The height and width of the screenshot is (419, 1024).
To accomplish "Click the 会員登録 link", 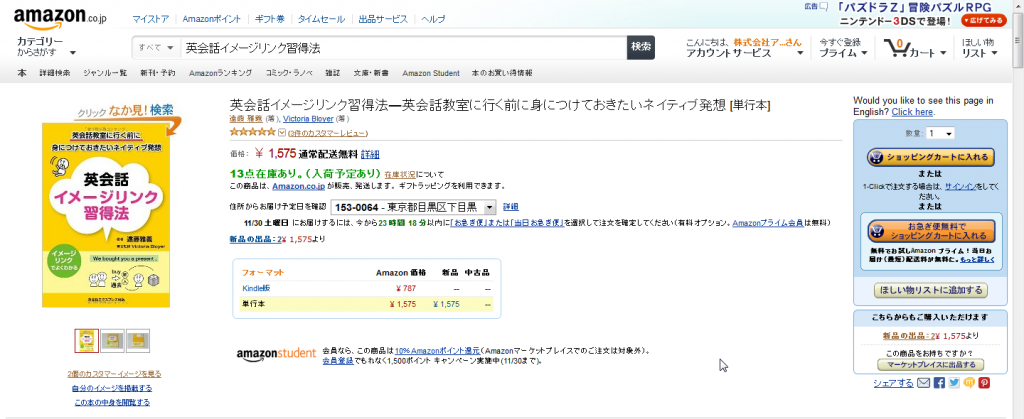I will [x=338, y=360].
